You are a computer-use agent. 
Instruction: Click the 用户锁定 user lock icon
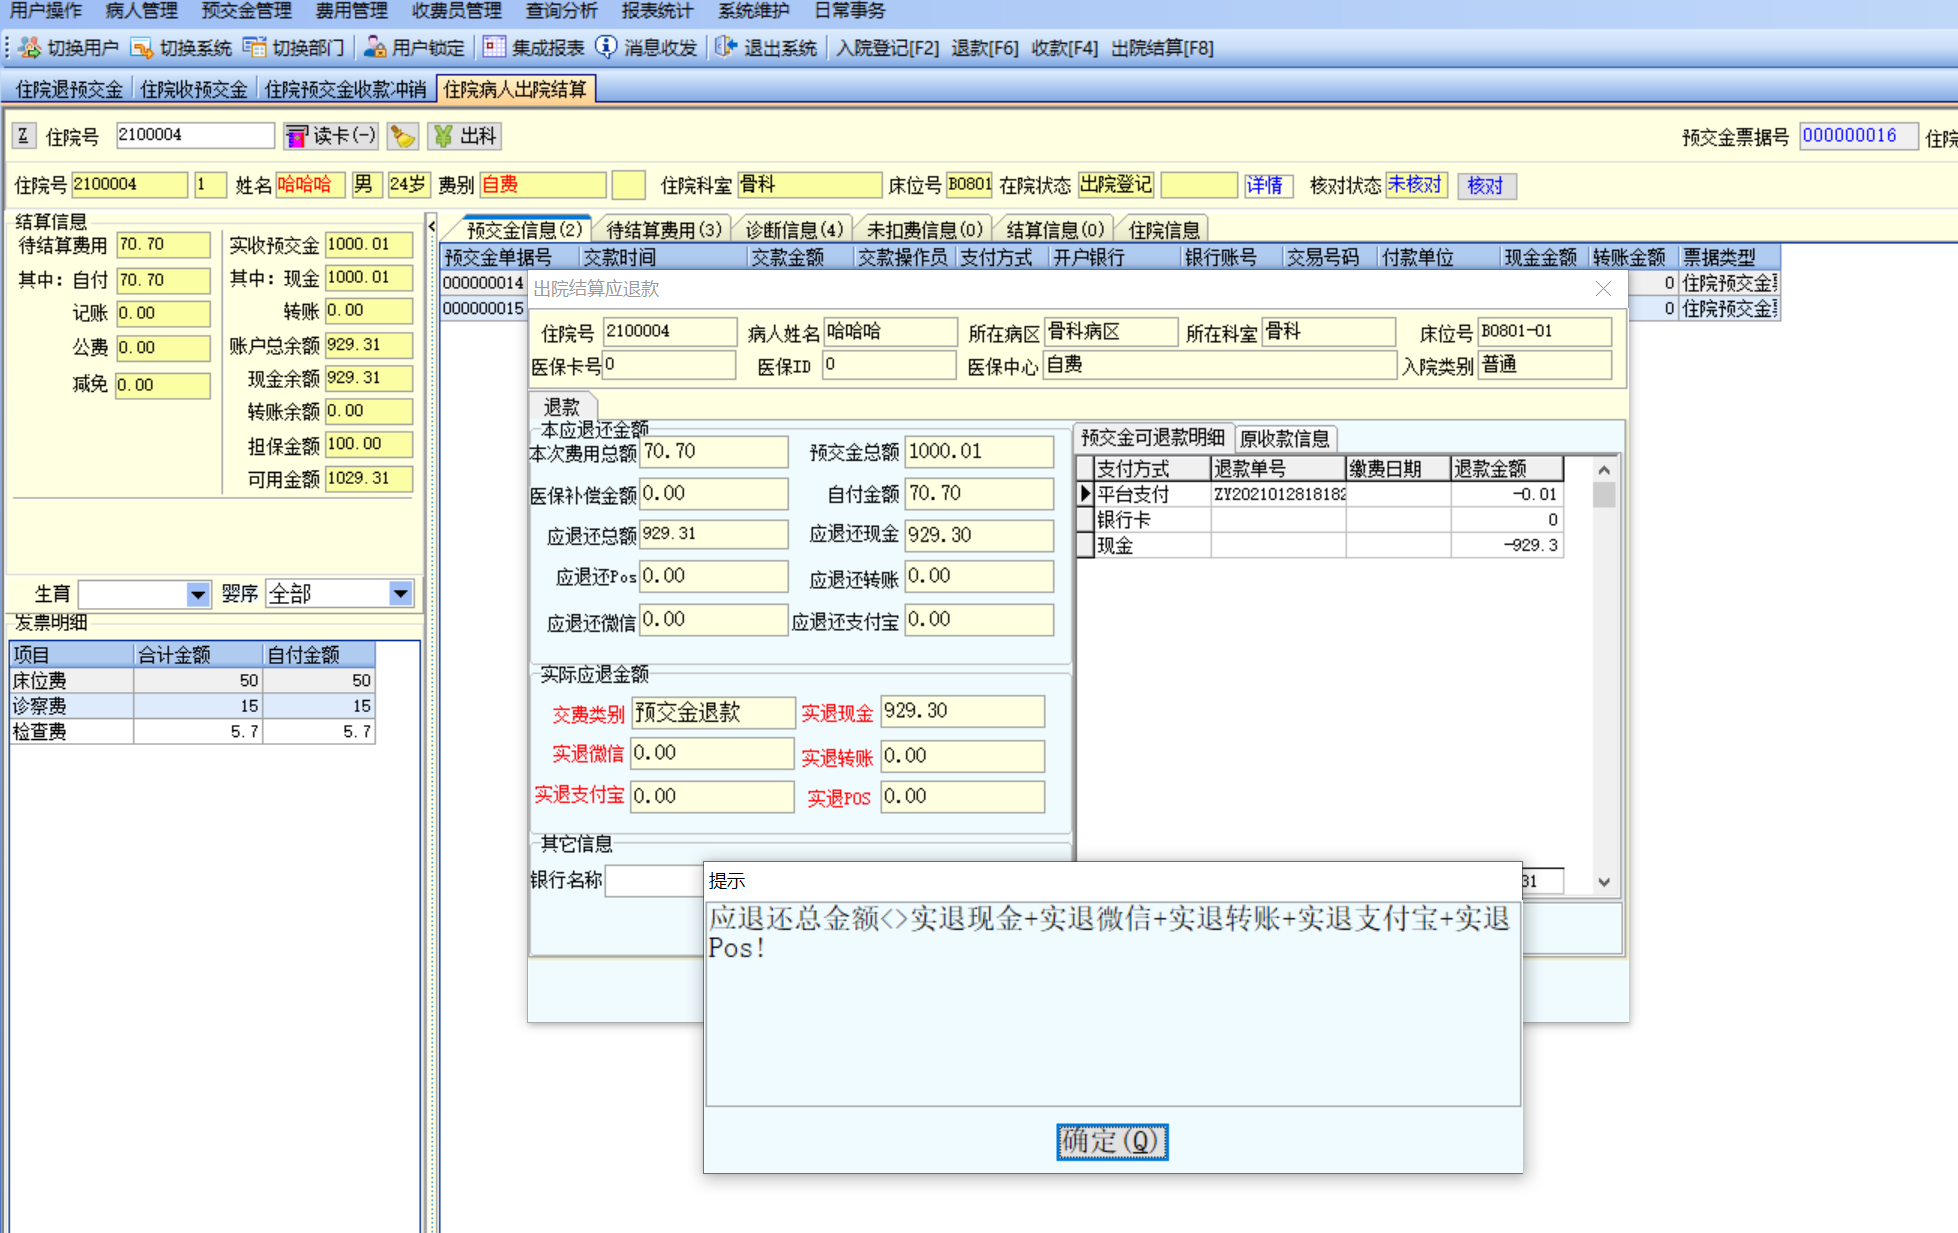coord(375,48)
